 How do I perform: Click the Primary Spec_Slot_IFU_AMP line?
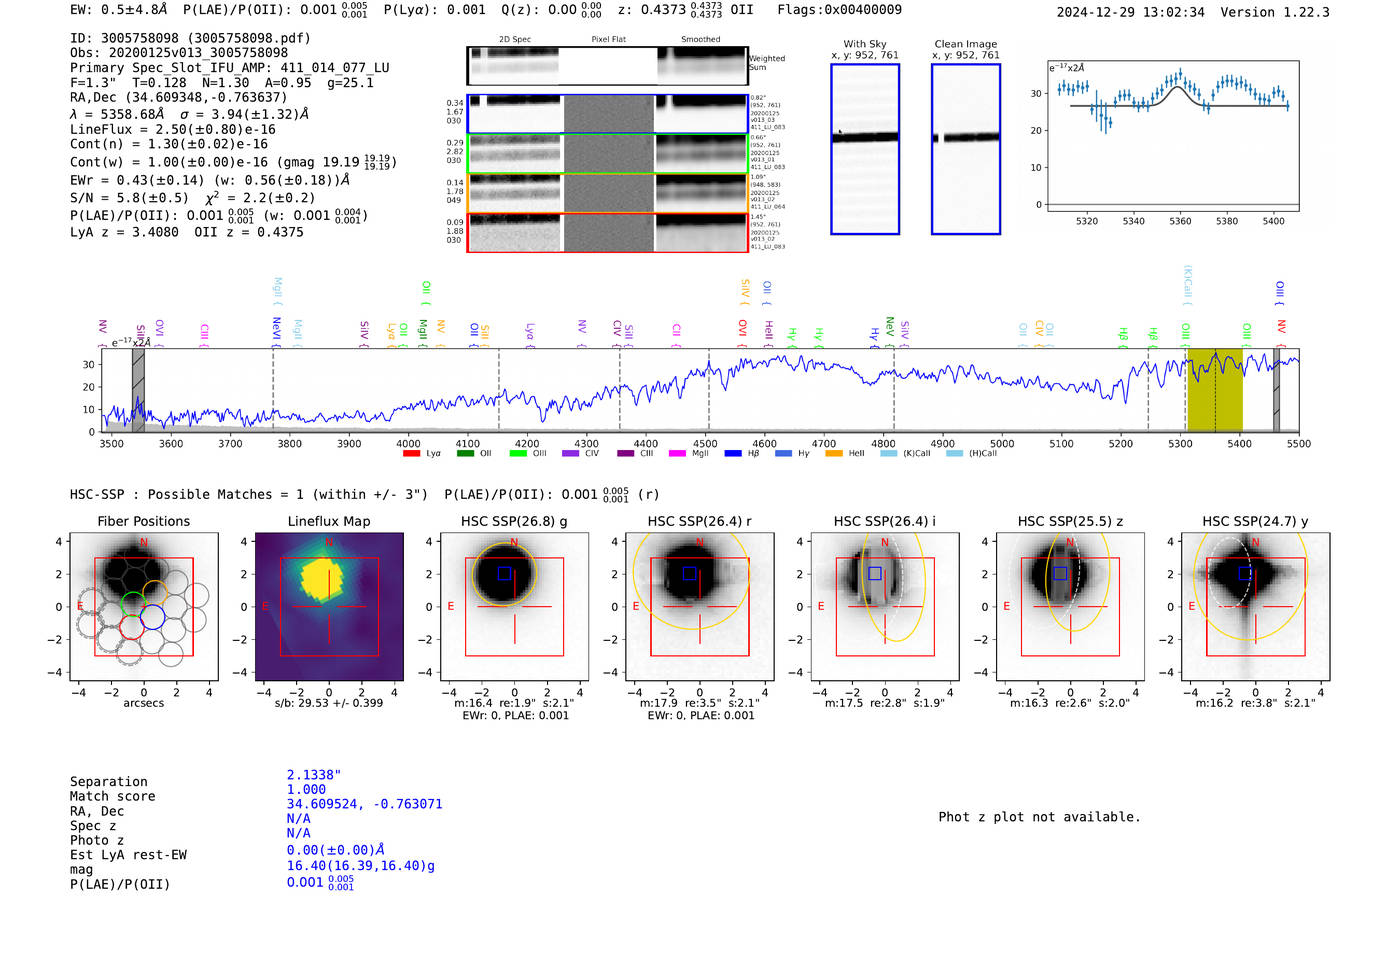pyautogui.click(x=230, y=68)
